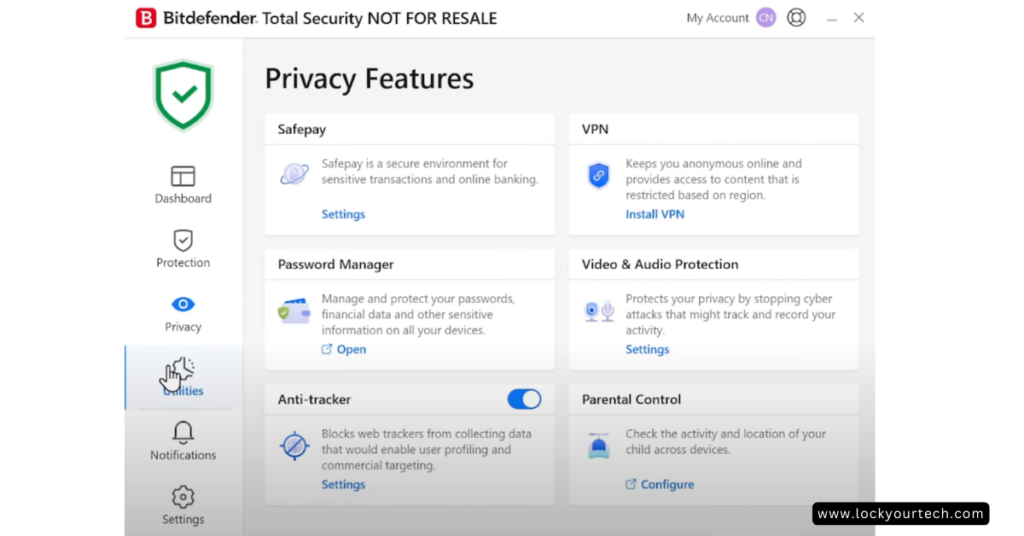1024x536 pixels.
Task: Click the Password Manager wallet icon
Action: [x=294, y=311]
